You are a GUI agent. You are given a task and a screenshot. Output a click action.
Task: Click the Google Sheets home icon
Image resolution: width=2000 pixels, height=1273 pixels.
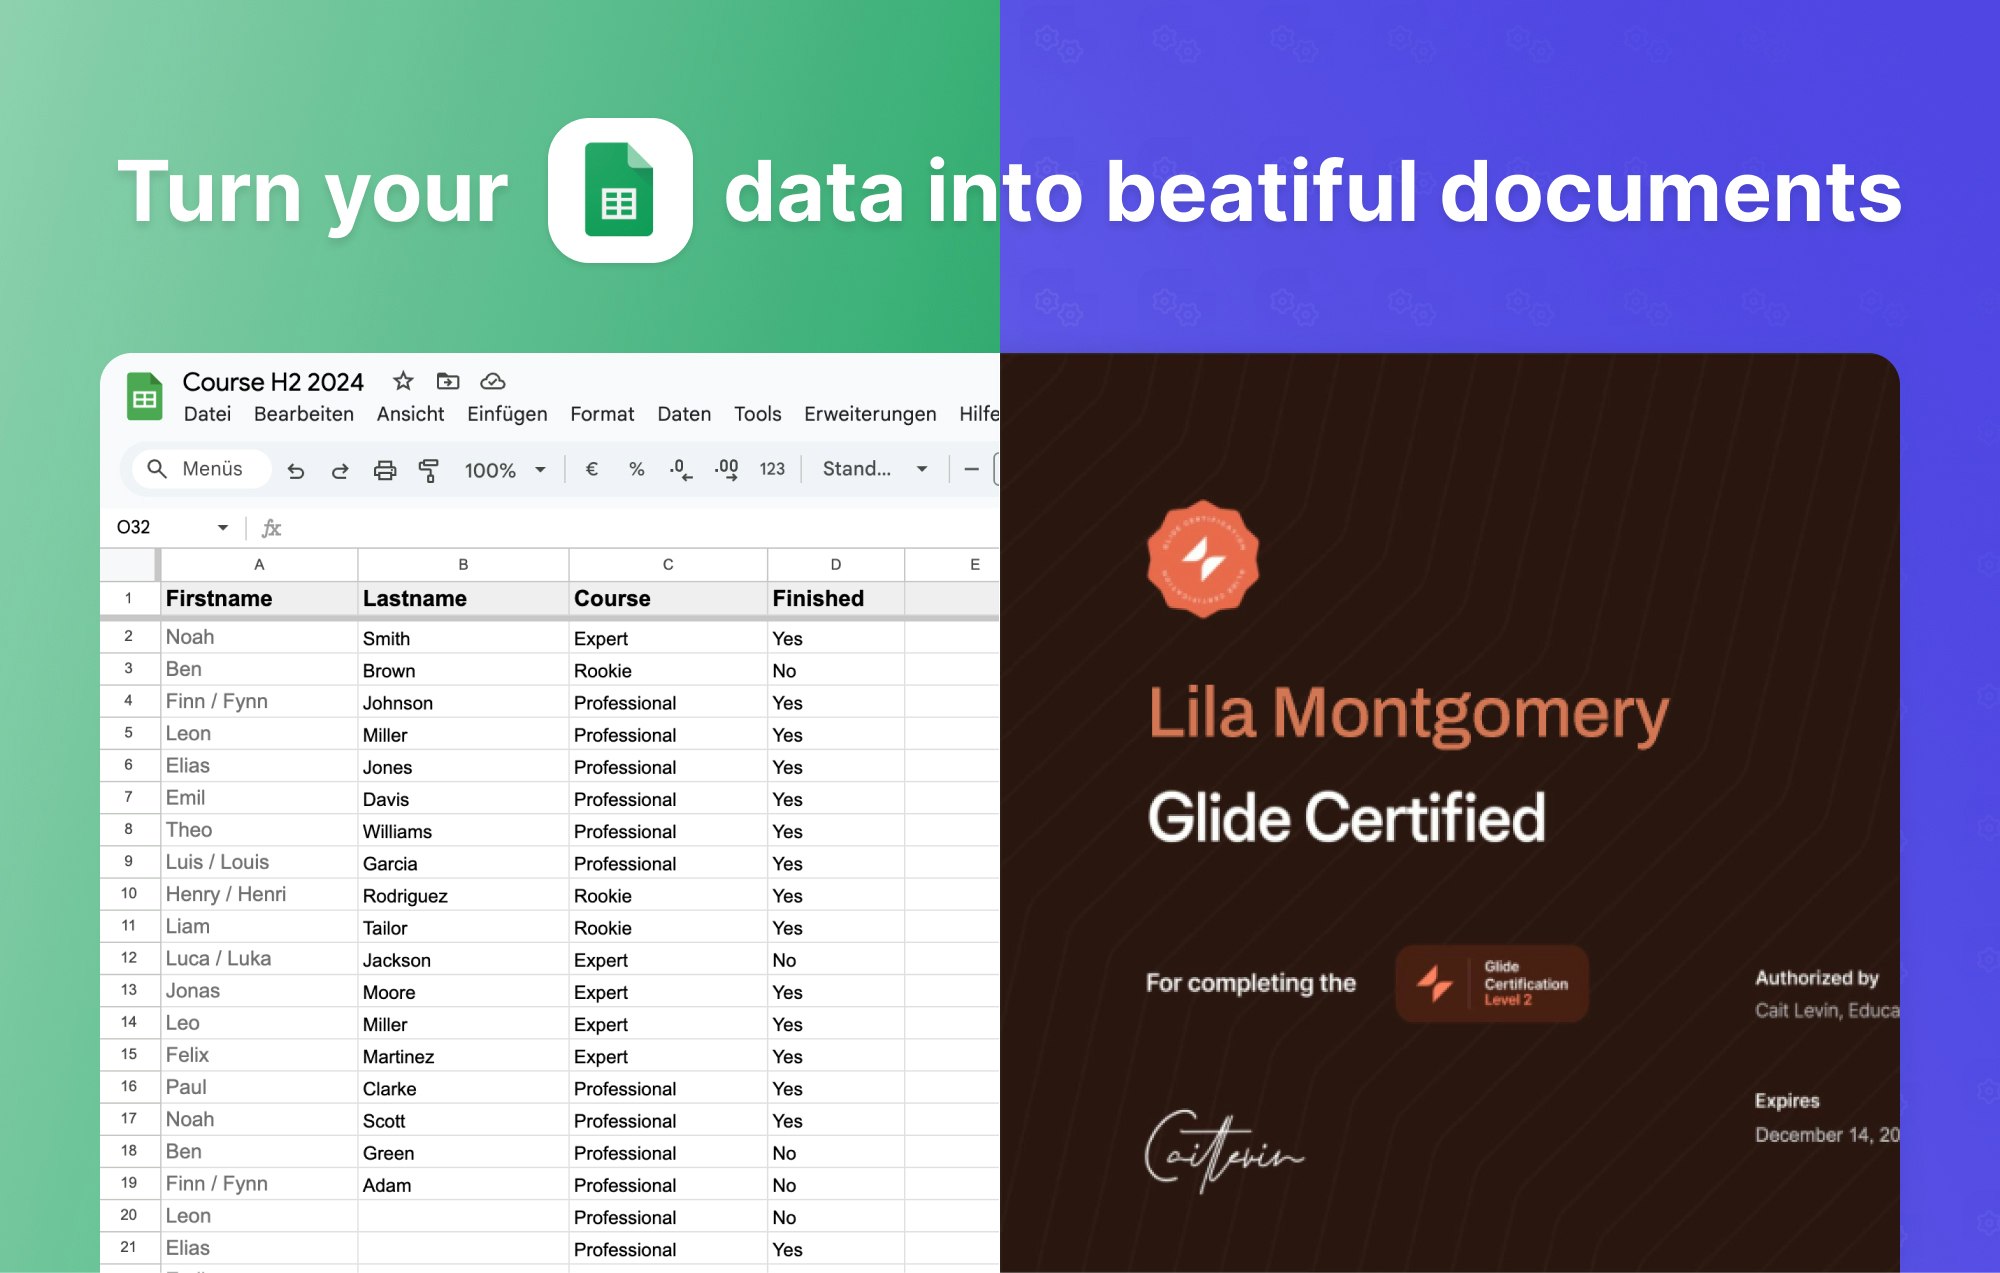pos(145,397)
